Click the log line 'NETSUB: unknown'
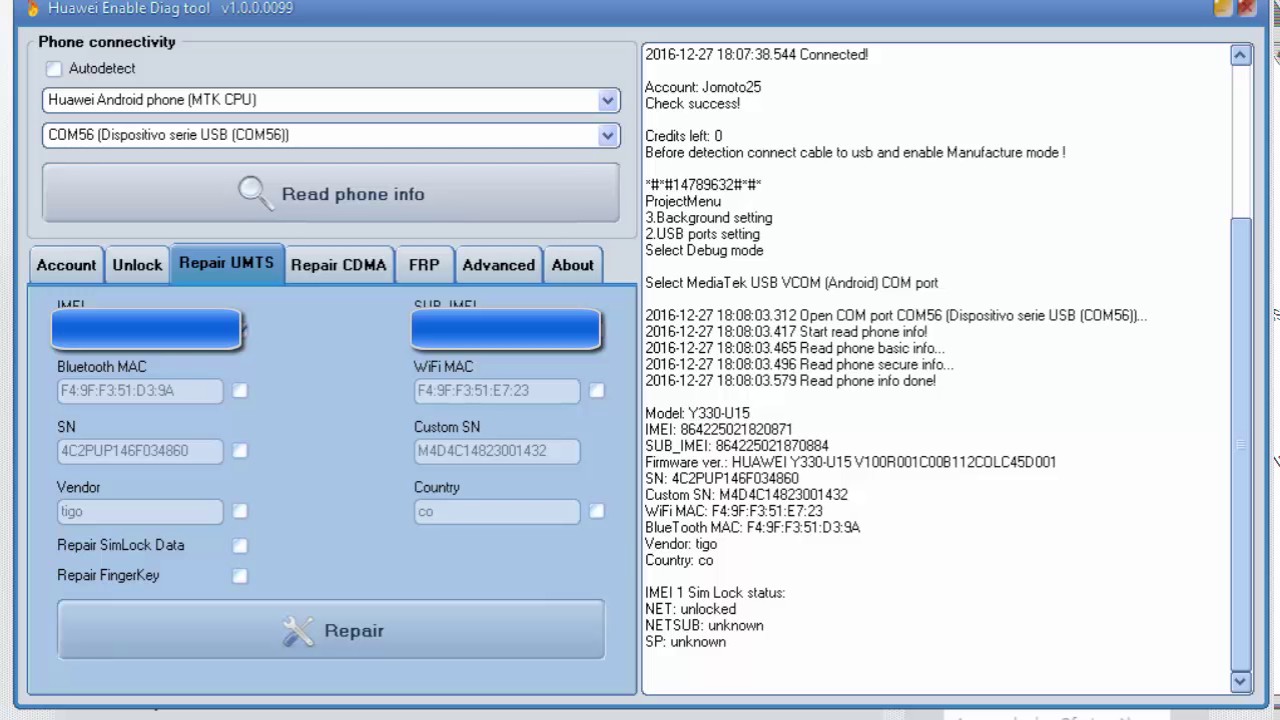The height and width of the screenshot is (720, 1280). [x=704, y=625]
